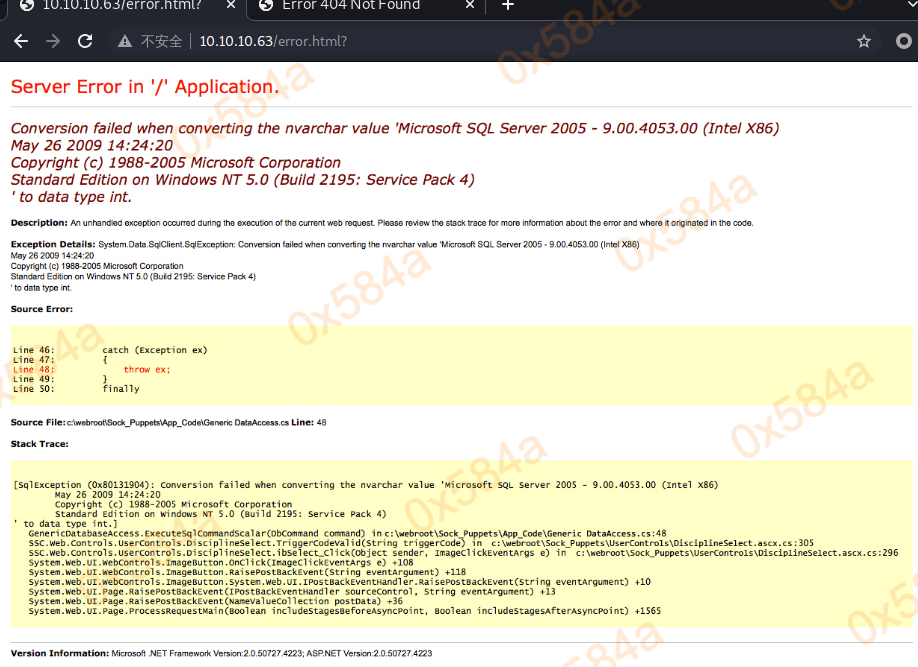Click the "Exception Details:" label

pyautogui.click(x=53, y=244)
